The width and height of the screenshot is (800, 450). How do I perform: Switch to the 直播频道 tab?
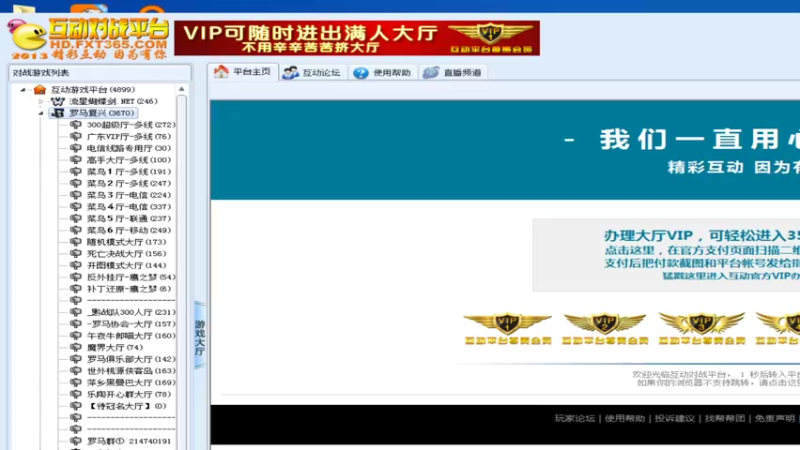[x=453, y=72]
